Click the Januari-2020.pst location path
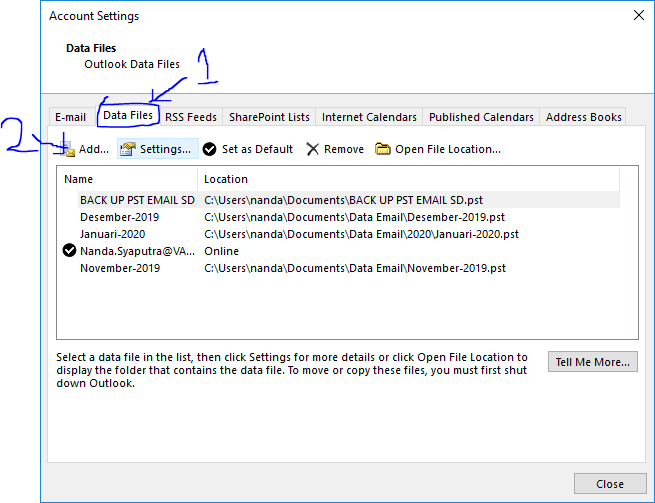Image resolution: width=655 pixels, height=503 pixels. [361, 234]
